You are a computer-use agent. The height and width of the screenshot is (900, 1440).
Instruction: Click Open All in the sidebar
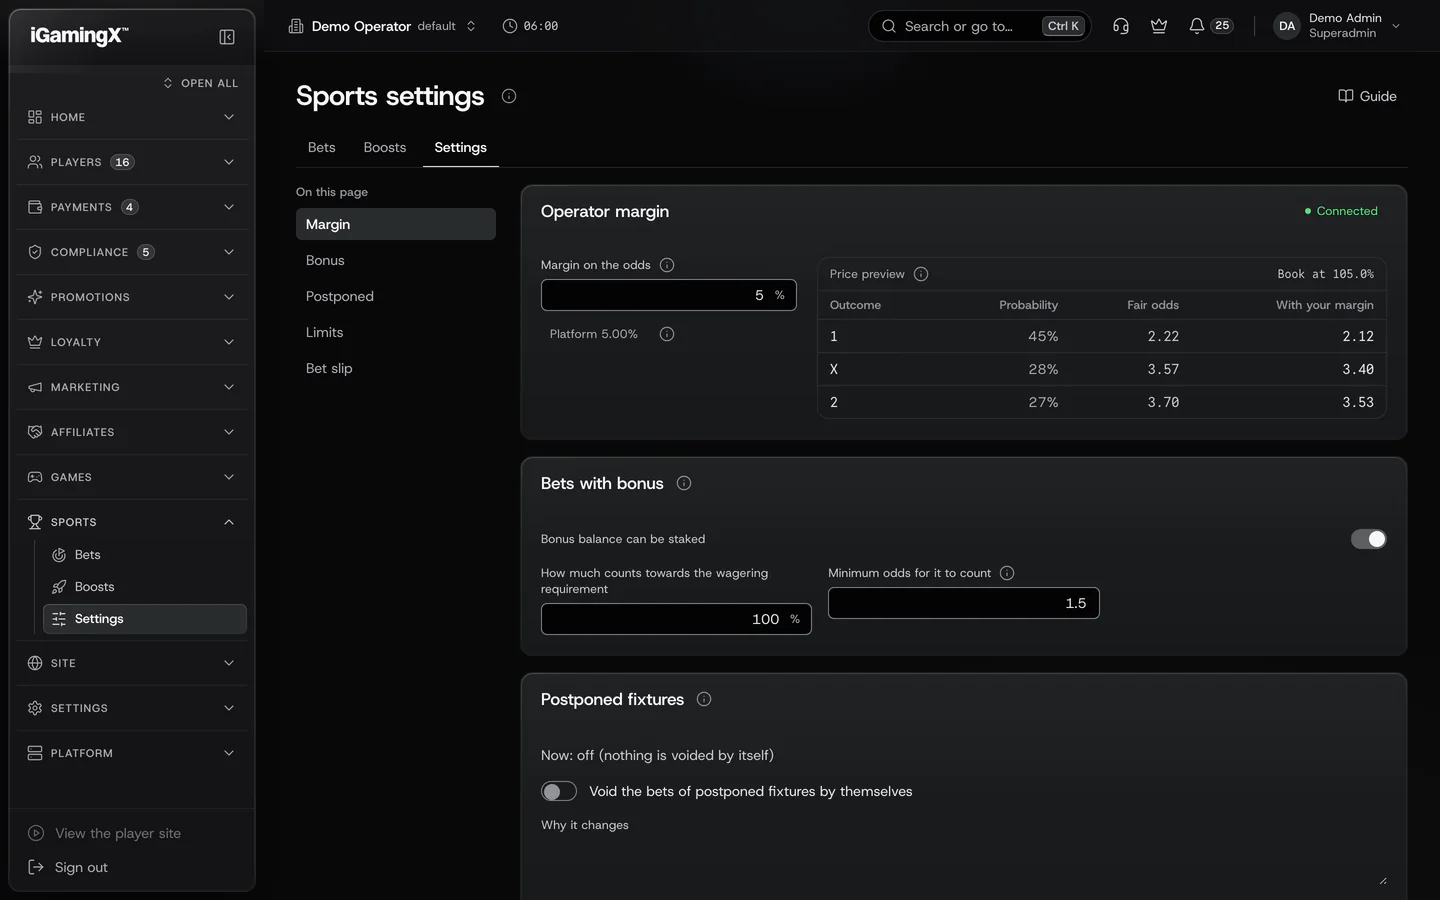coord(201,83)
